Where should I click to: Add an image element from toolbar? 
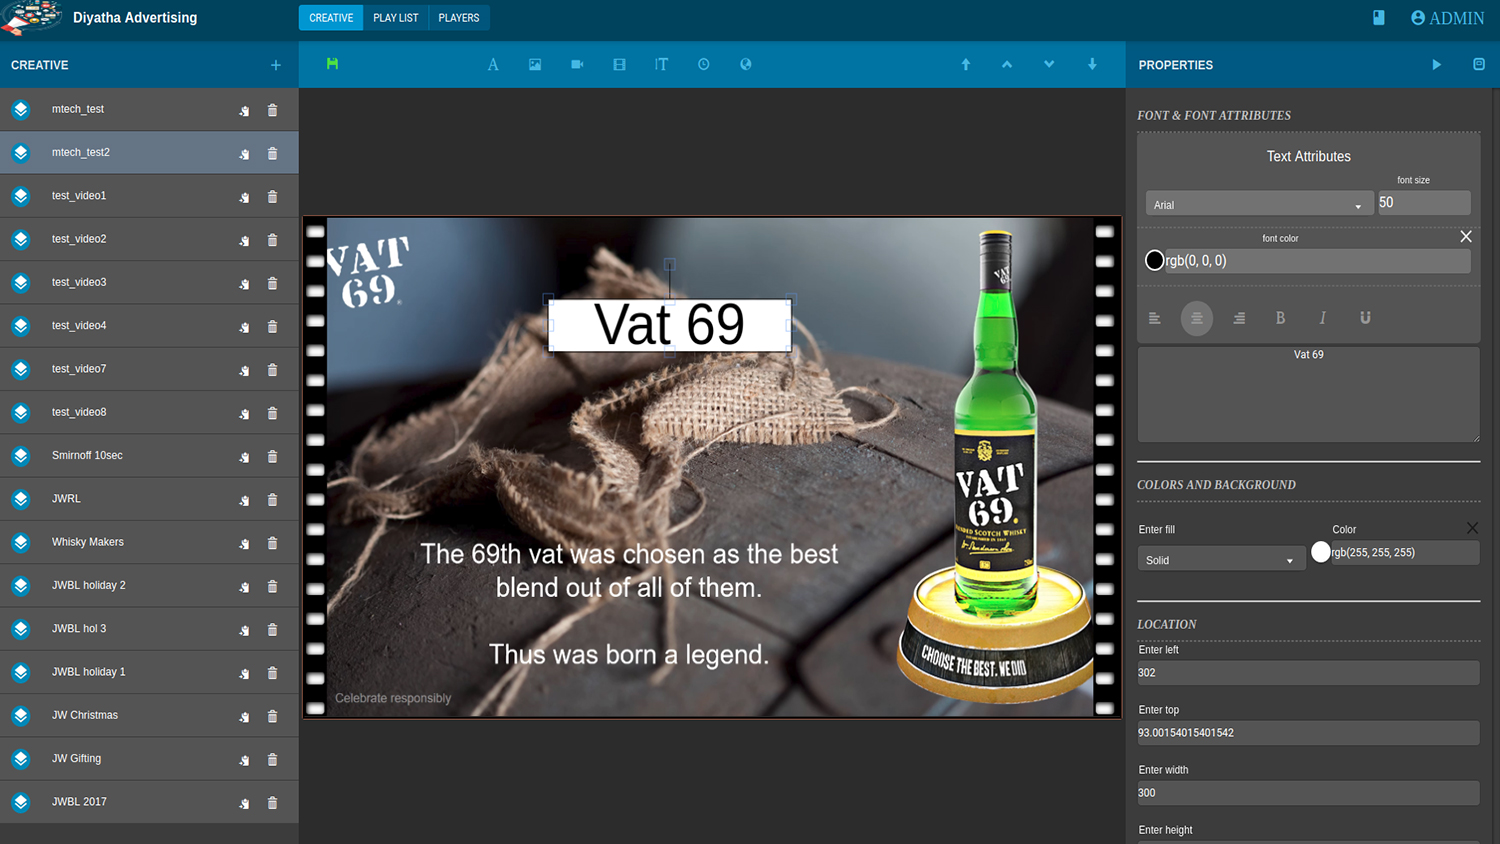pos(535,64)
